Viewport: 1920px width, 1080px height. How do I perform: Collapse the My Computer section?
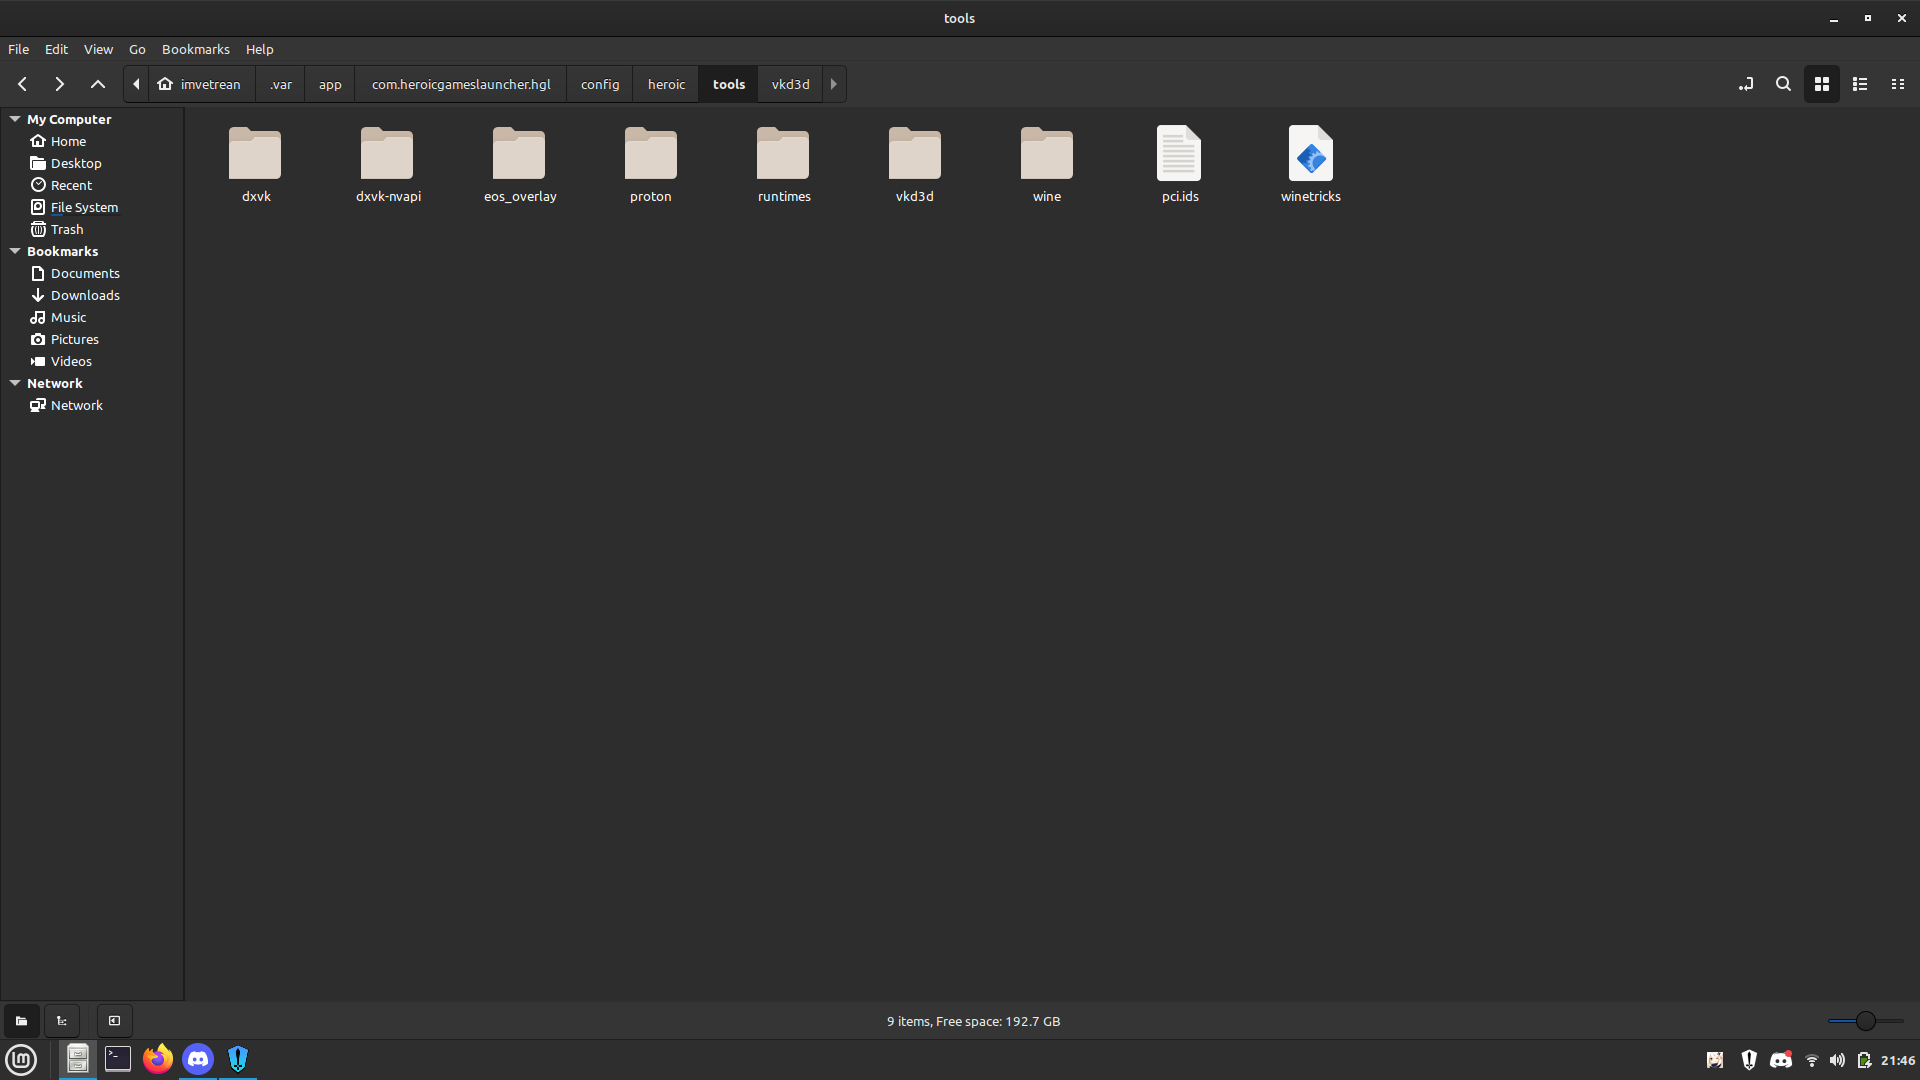tap(15, 119)
